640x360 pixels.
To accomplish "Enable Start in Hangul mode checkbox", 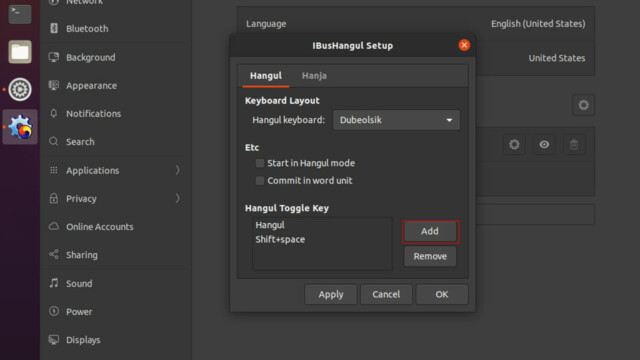I will 260,163.
